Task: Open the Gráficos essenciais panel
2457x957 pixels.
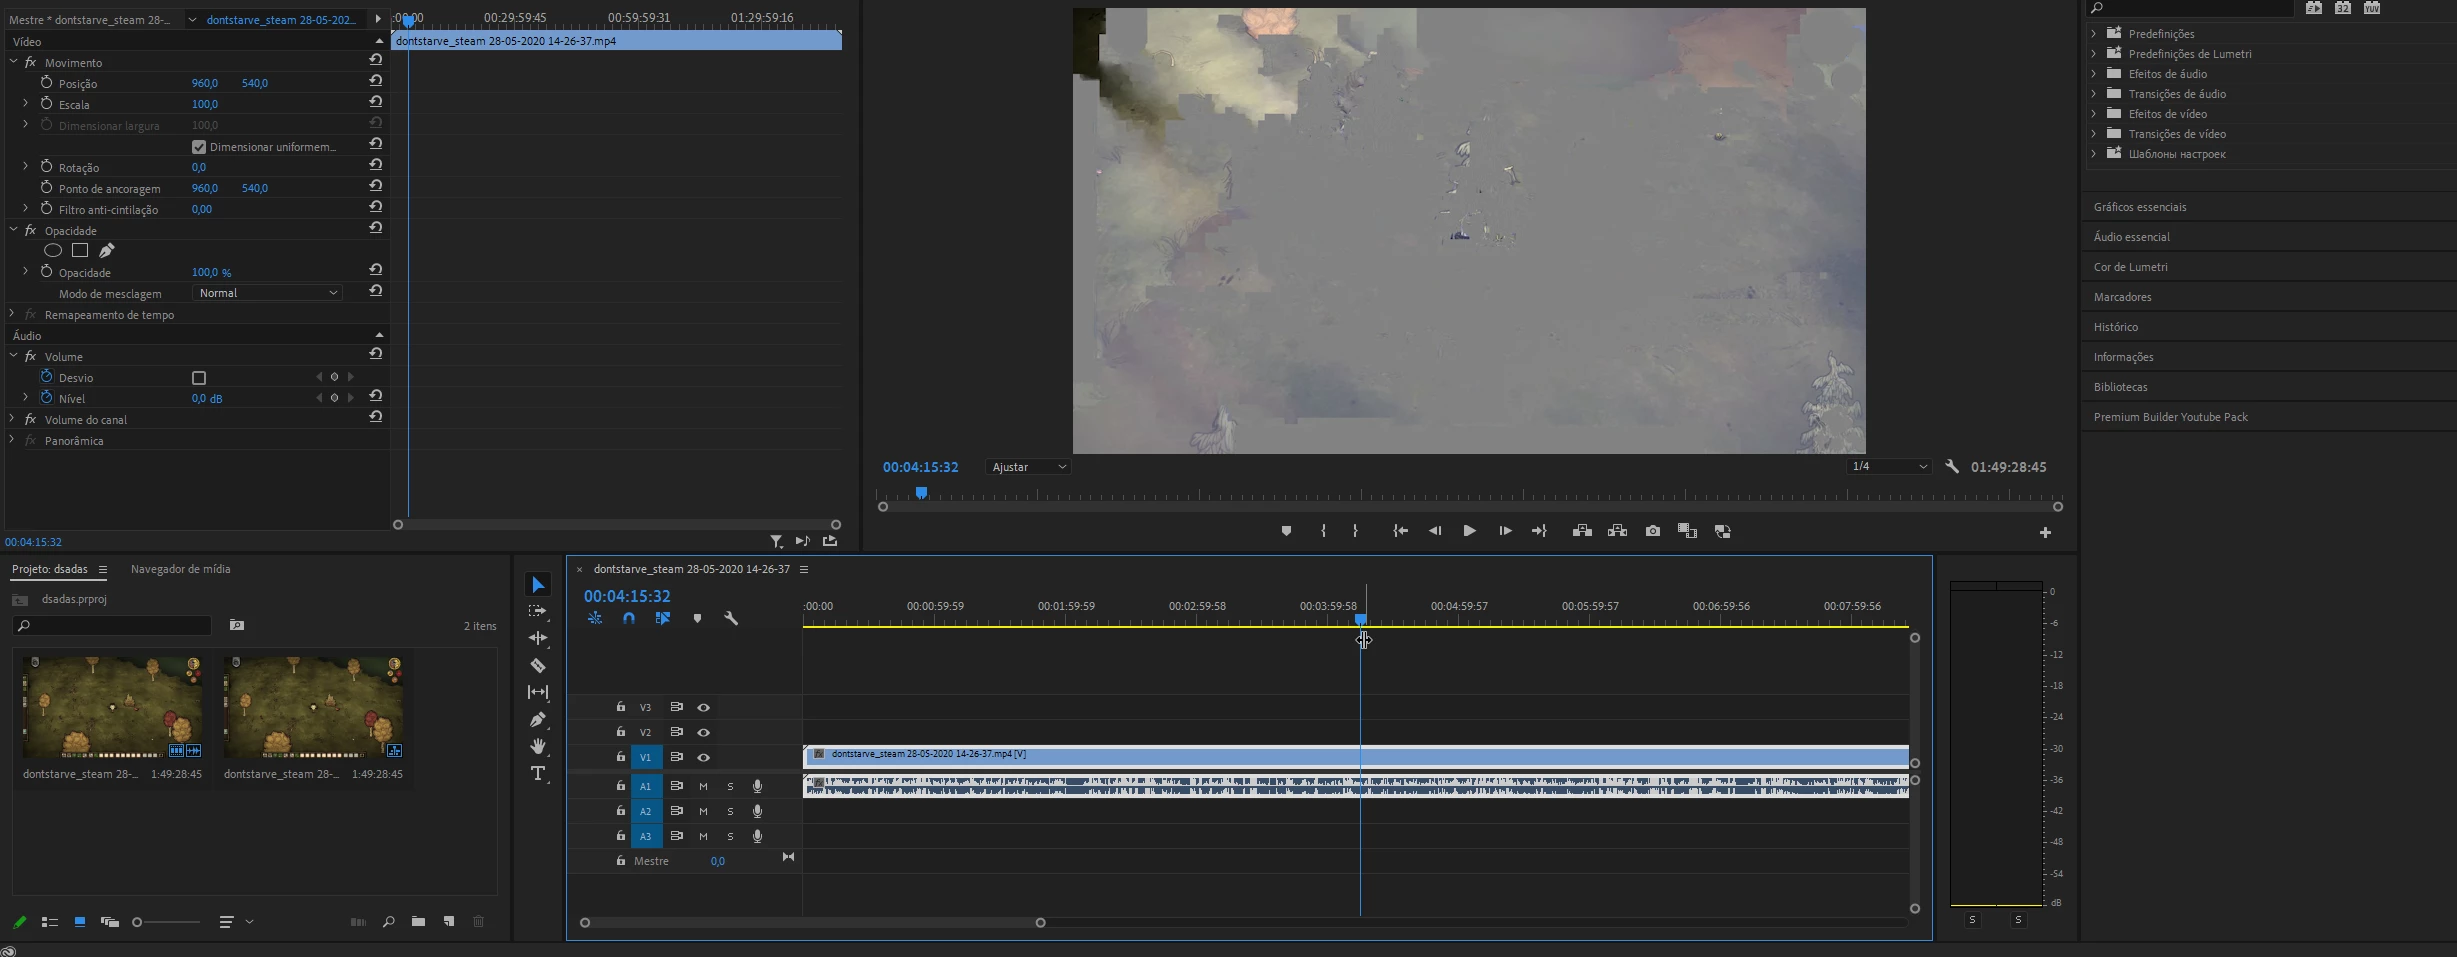Action: pos(2140,207)
